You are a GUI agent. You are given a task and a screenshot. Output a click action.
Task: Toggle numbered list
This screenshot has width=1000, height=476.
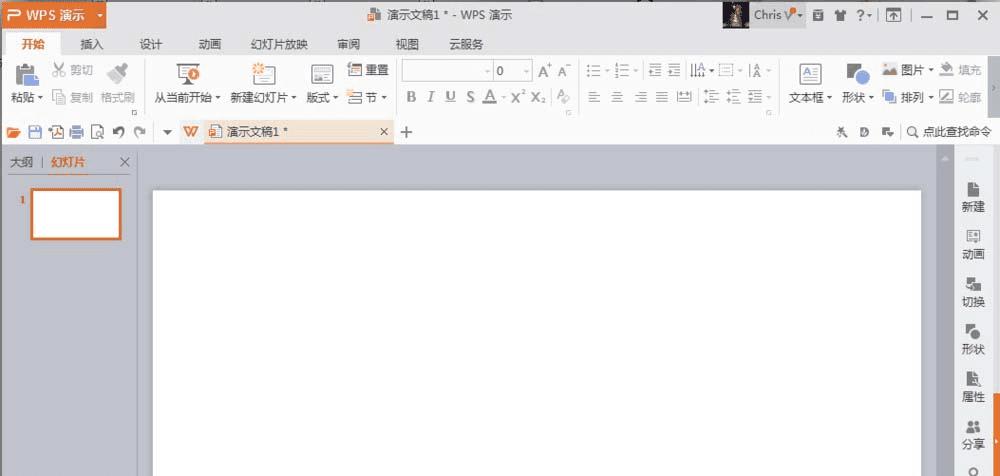[x=622, y=70]
